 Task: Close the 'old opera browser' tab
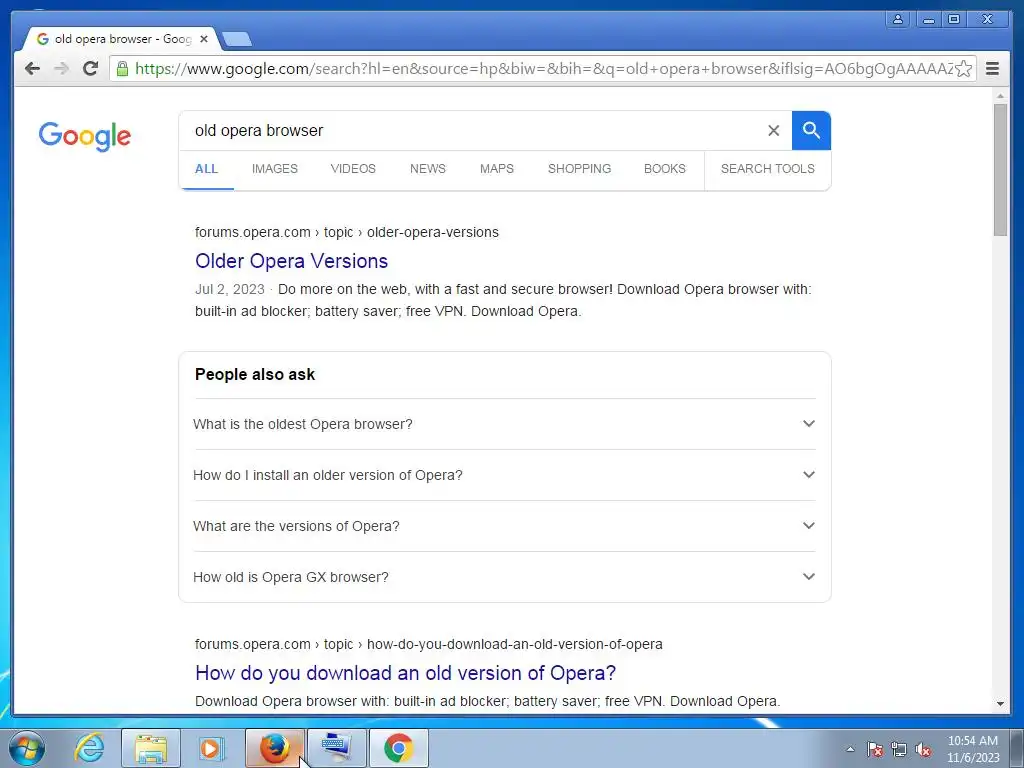pyautogui.click(x=204, y=39)
